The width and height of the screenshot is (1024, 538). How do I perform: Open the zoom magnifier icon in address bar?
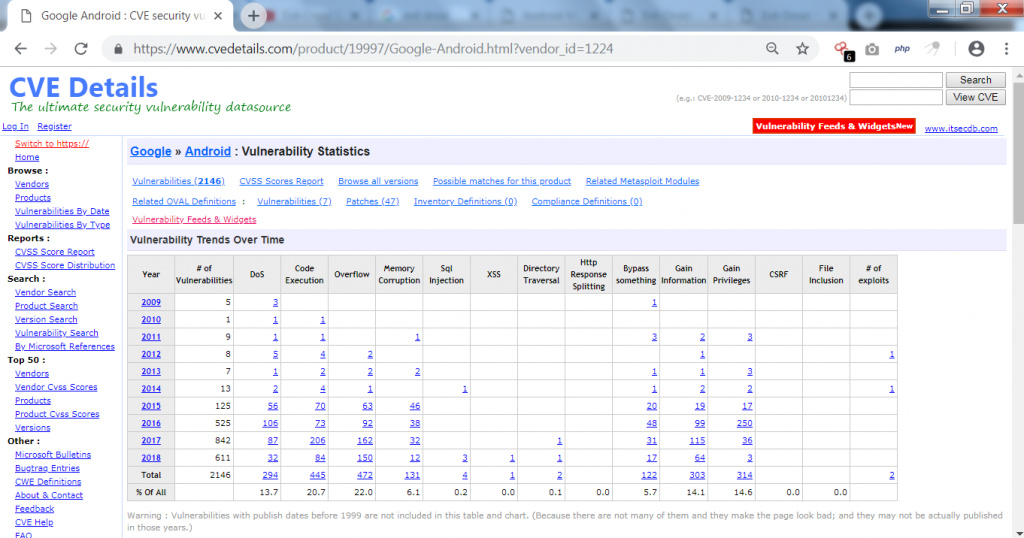tap(772, 49)
